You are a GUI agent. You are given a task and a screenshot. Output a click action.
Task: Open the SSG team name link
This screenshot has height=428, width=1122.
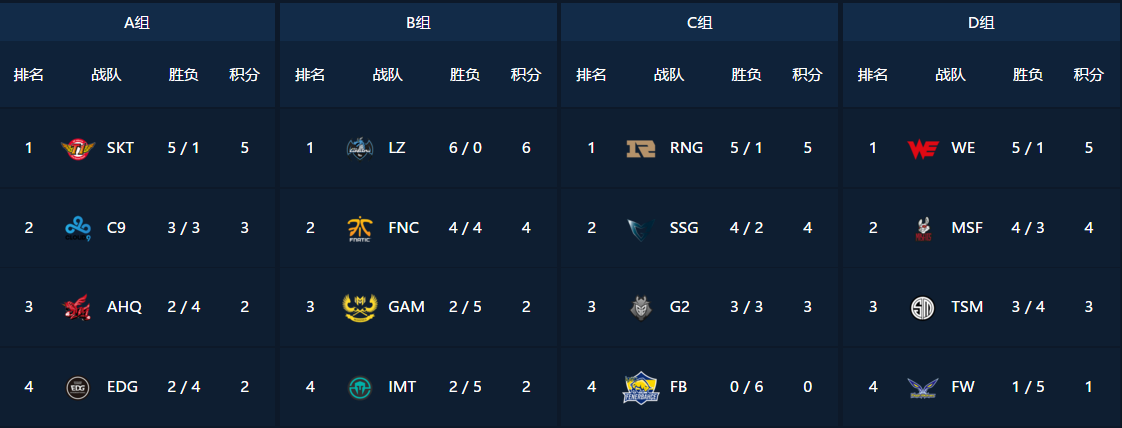[684, 228]
